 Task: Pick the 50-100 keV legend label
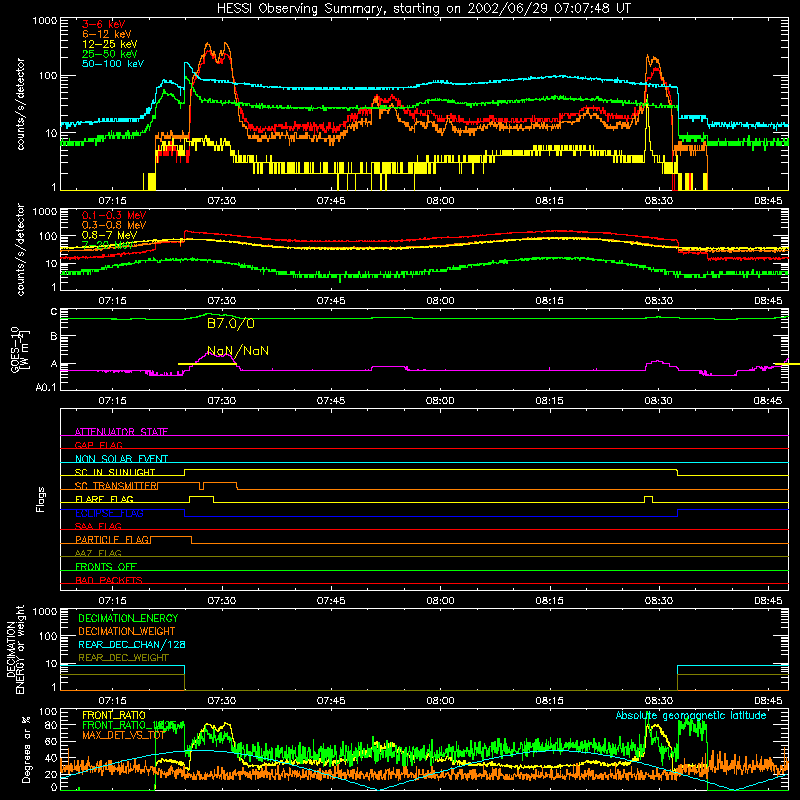[x=113, y=64]
